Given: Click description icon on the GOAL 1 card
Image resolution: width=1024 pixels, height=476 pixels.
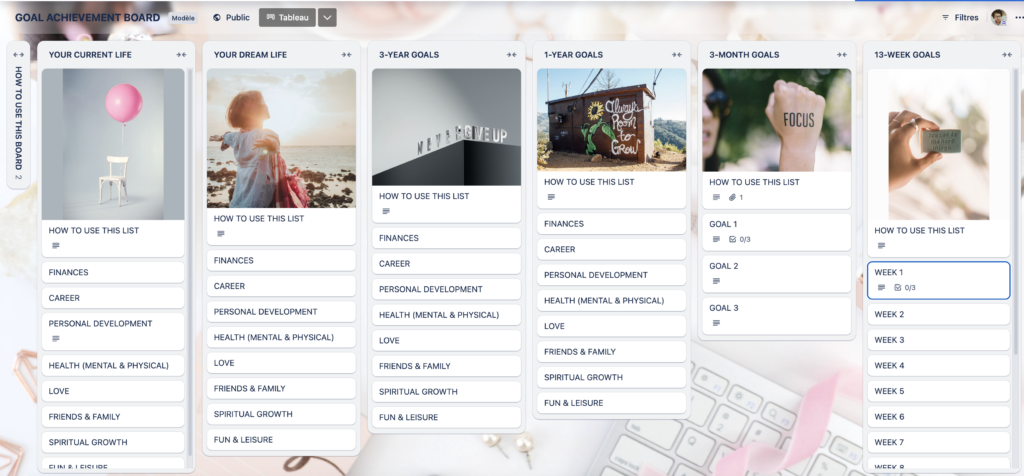Looking at the screenshot, I should pyautogui.click(x=716, y=239).
